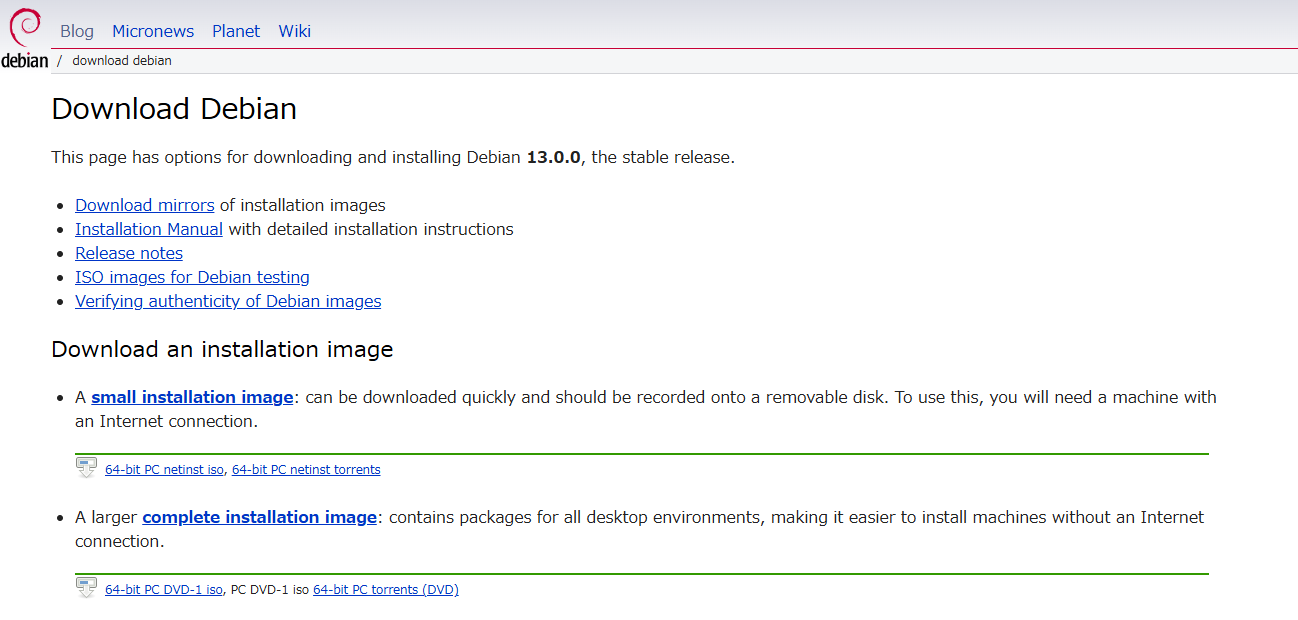
Task: Click 'Download an installation image' heading
Action: point(222,349)
